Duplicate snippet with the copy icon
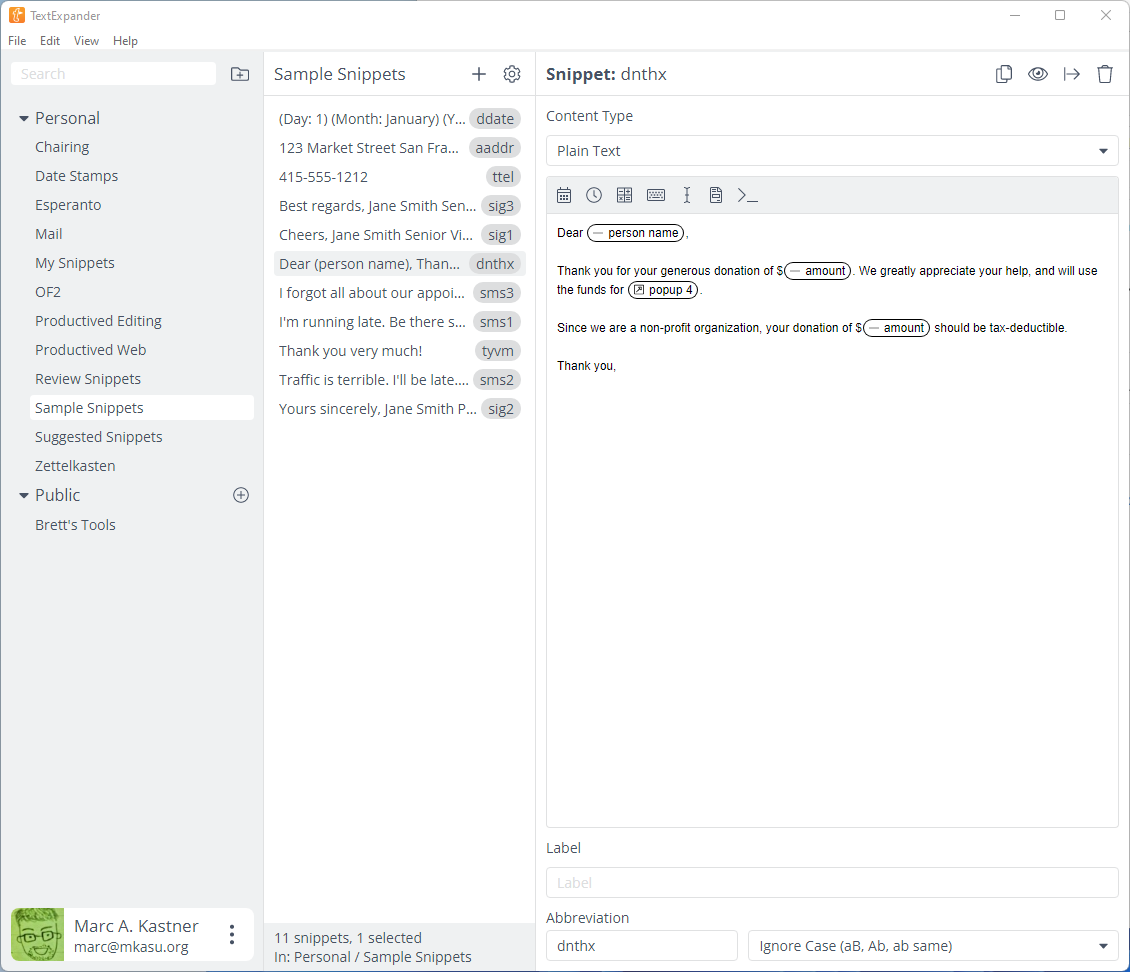 coord(1004,74)
